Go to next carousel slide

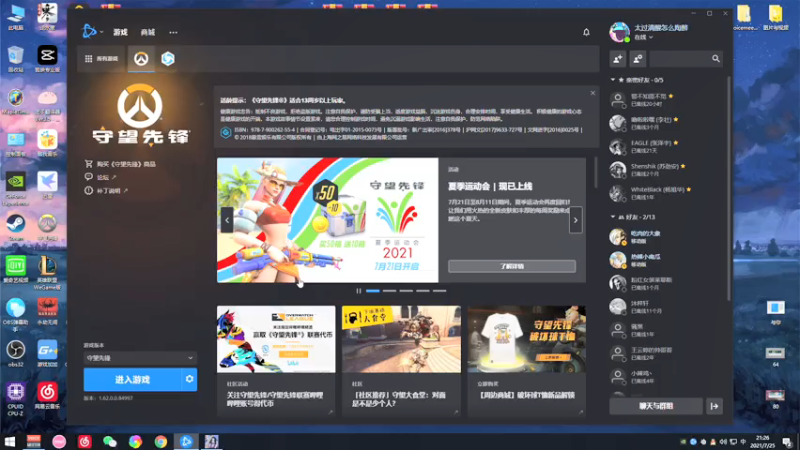pos(576,220)
